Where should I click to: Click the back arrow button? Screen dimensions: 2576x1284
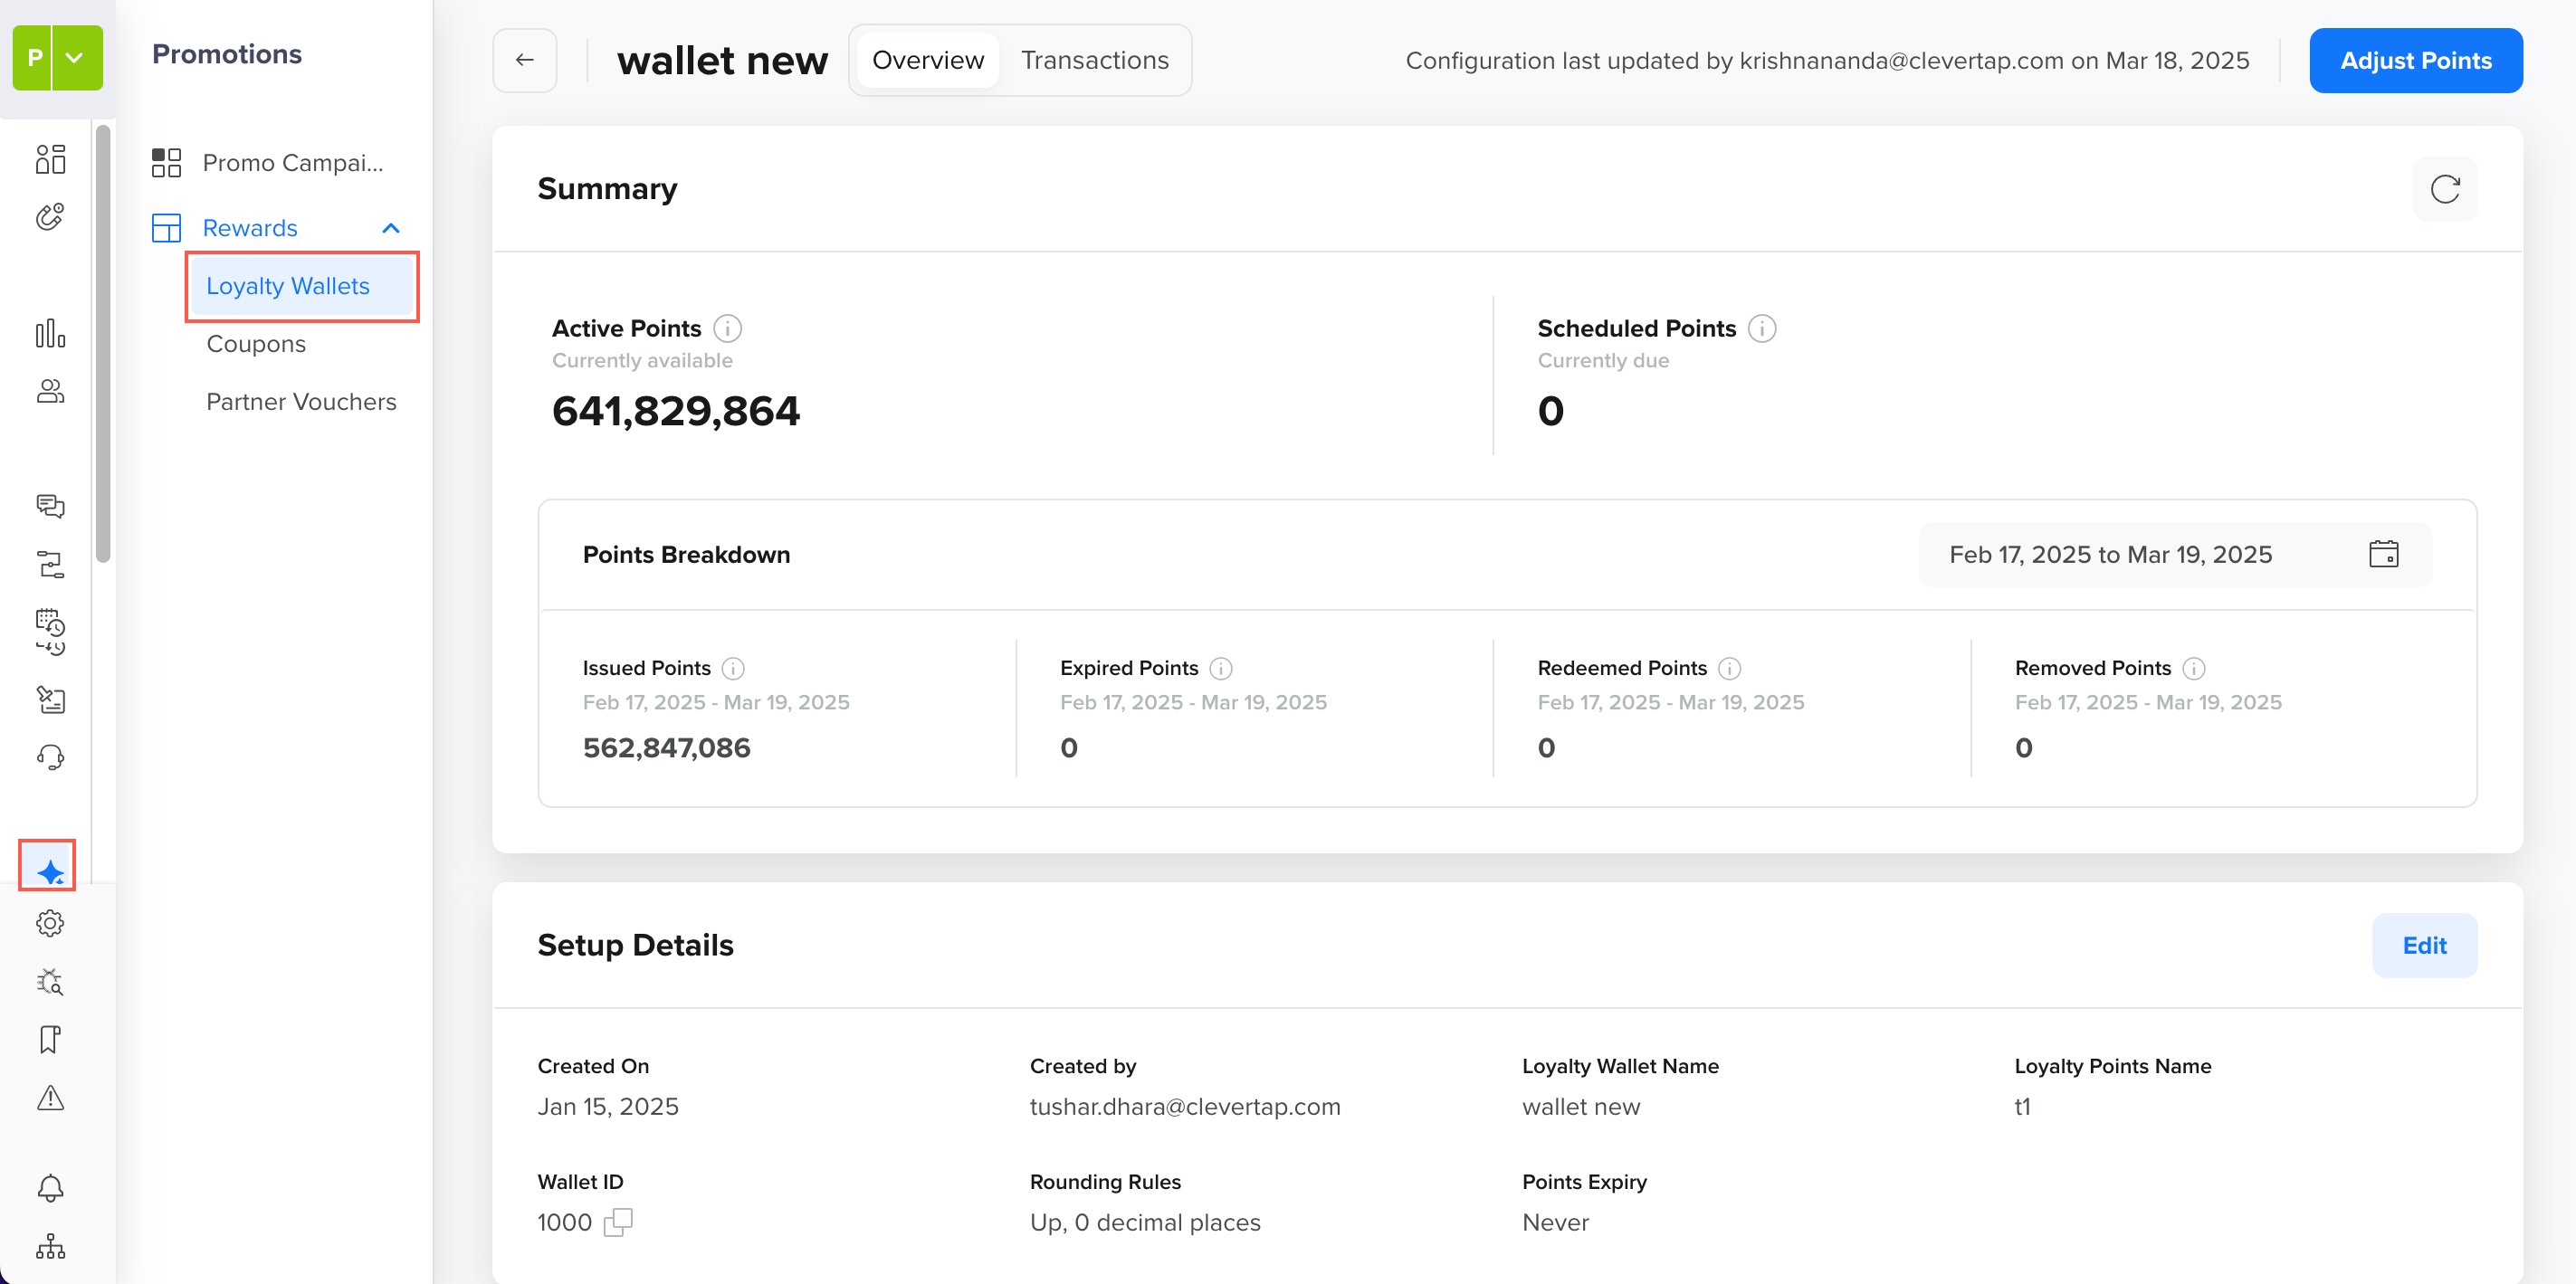(x=524, y=60)
